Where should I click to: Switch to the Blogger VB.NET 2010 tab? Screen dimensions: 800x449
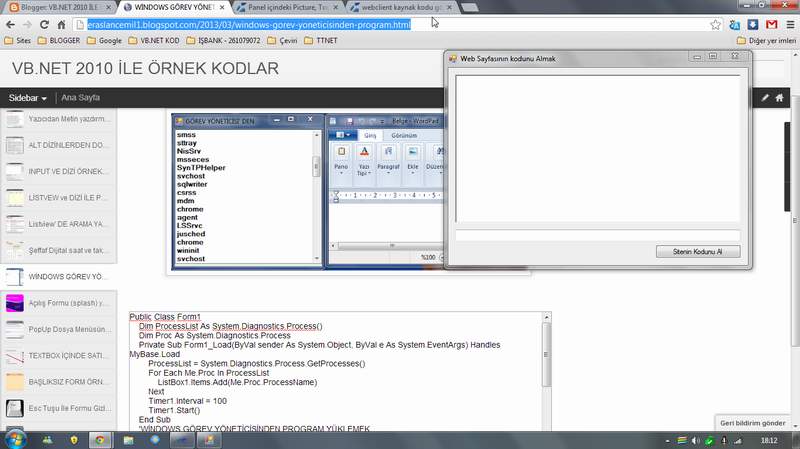tap(60, 7)
